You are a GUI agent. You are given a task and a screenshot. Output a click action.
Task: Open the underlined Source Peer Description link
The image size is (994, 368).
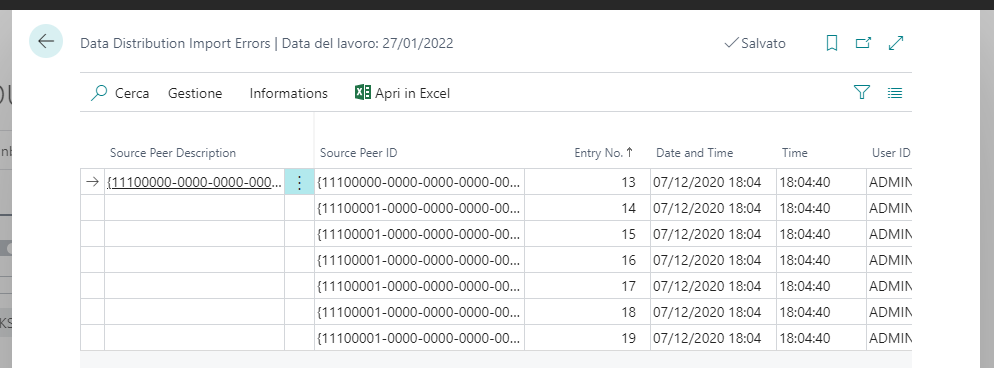pos(195,182)
